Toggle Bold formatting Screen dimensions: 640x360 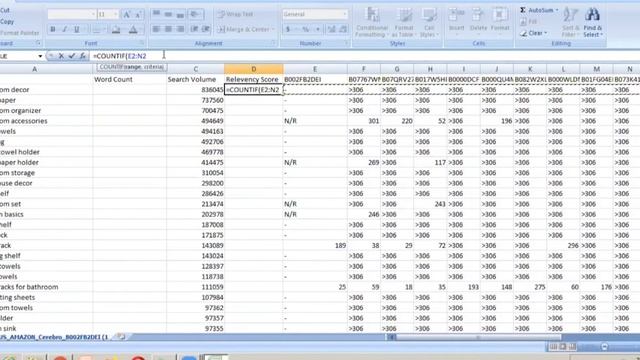(53, 29)
